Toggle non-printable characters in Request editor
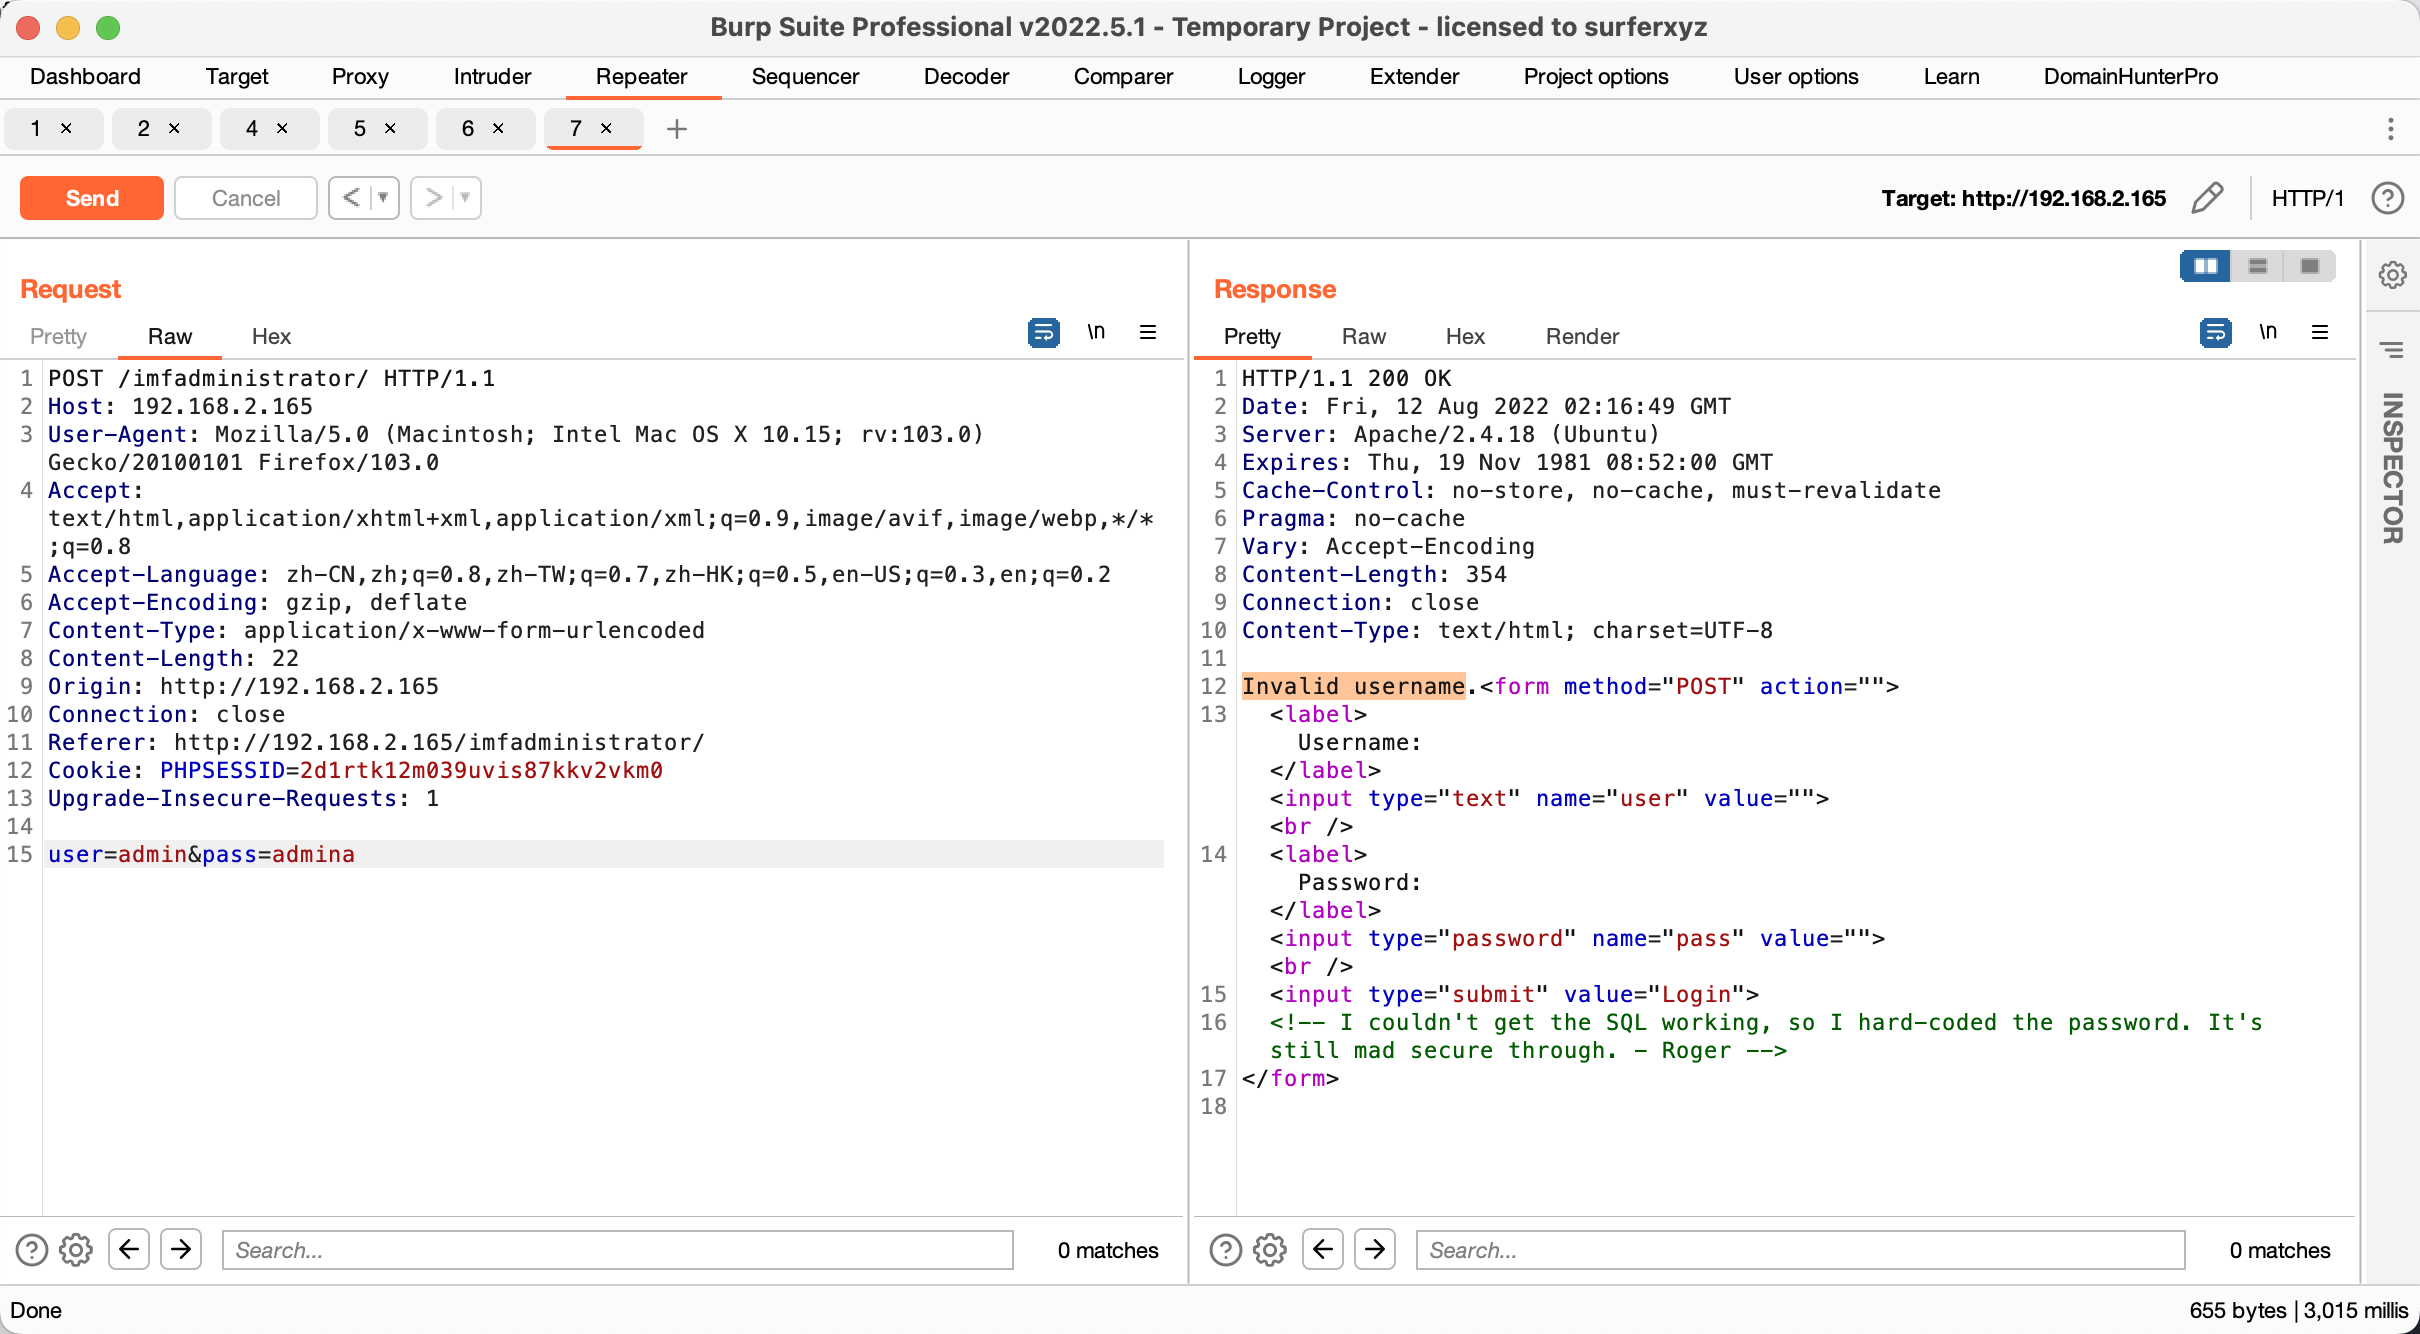The image size is (2420, 1334). click(1096, 332)
